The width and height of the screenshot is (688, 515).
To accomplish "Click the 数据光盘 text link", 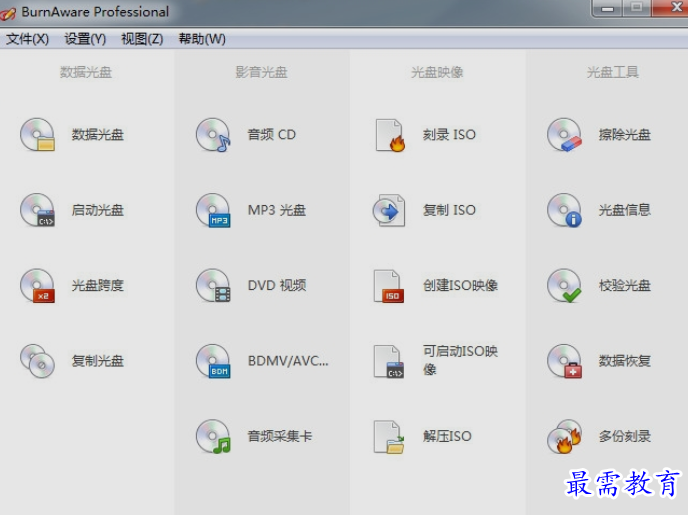I will tap(97, 135).
